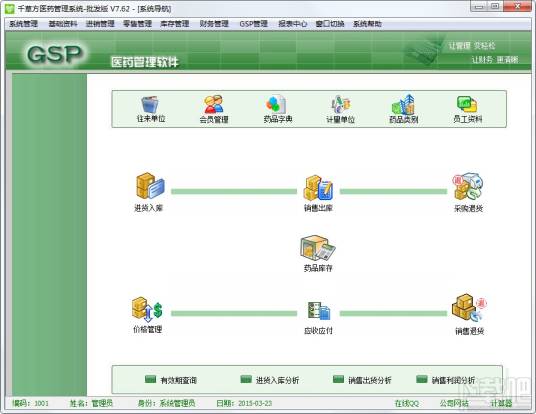Viewport: 536px width, 414px height.
Task: Open the GSP管理 menu
Action: (254, 24)
